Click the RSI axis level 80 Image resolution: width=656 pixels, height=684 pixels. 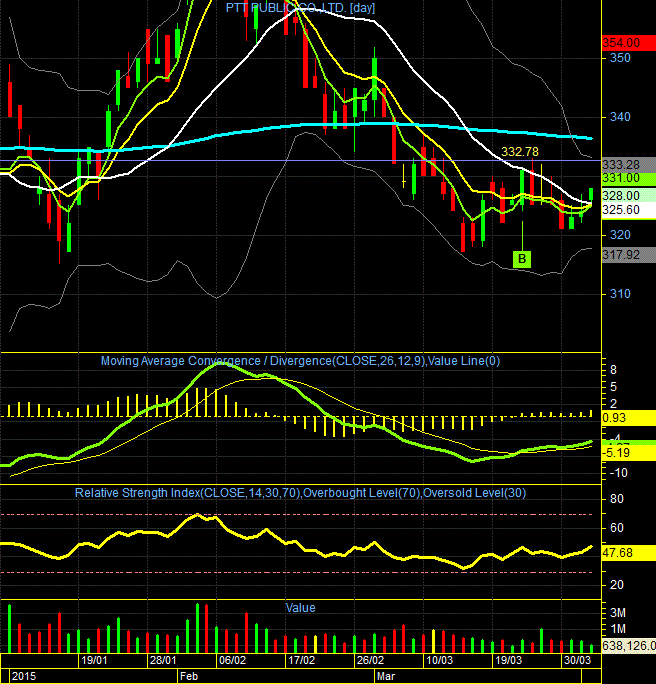(x=617, y=499)
